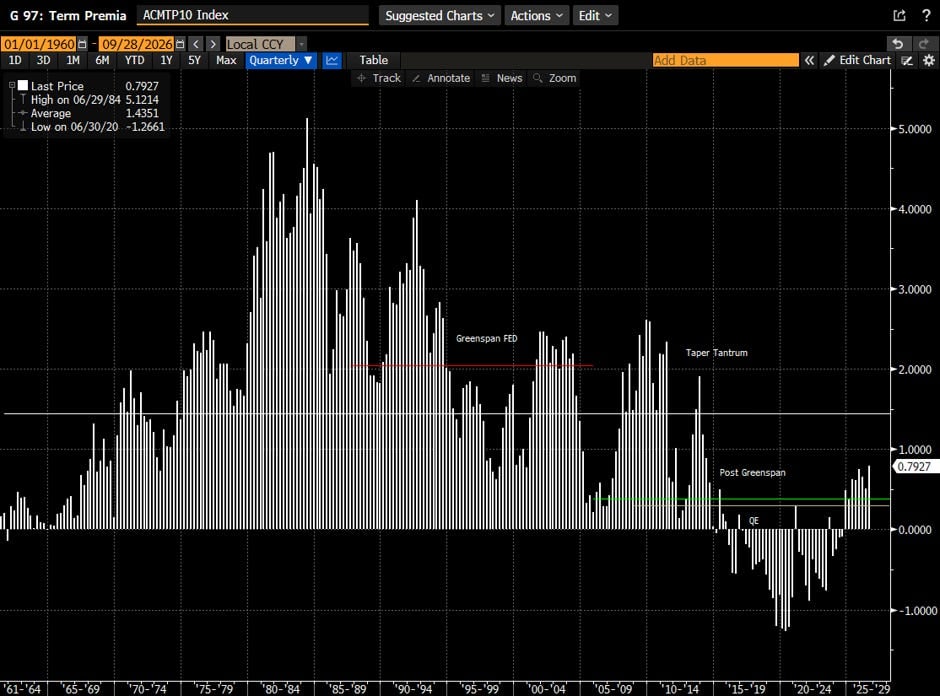Click the 01/01/1960 start date field
Viewport: 940px width, 696px height.
39,44
